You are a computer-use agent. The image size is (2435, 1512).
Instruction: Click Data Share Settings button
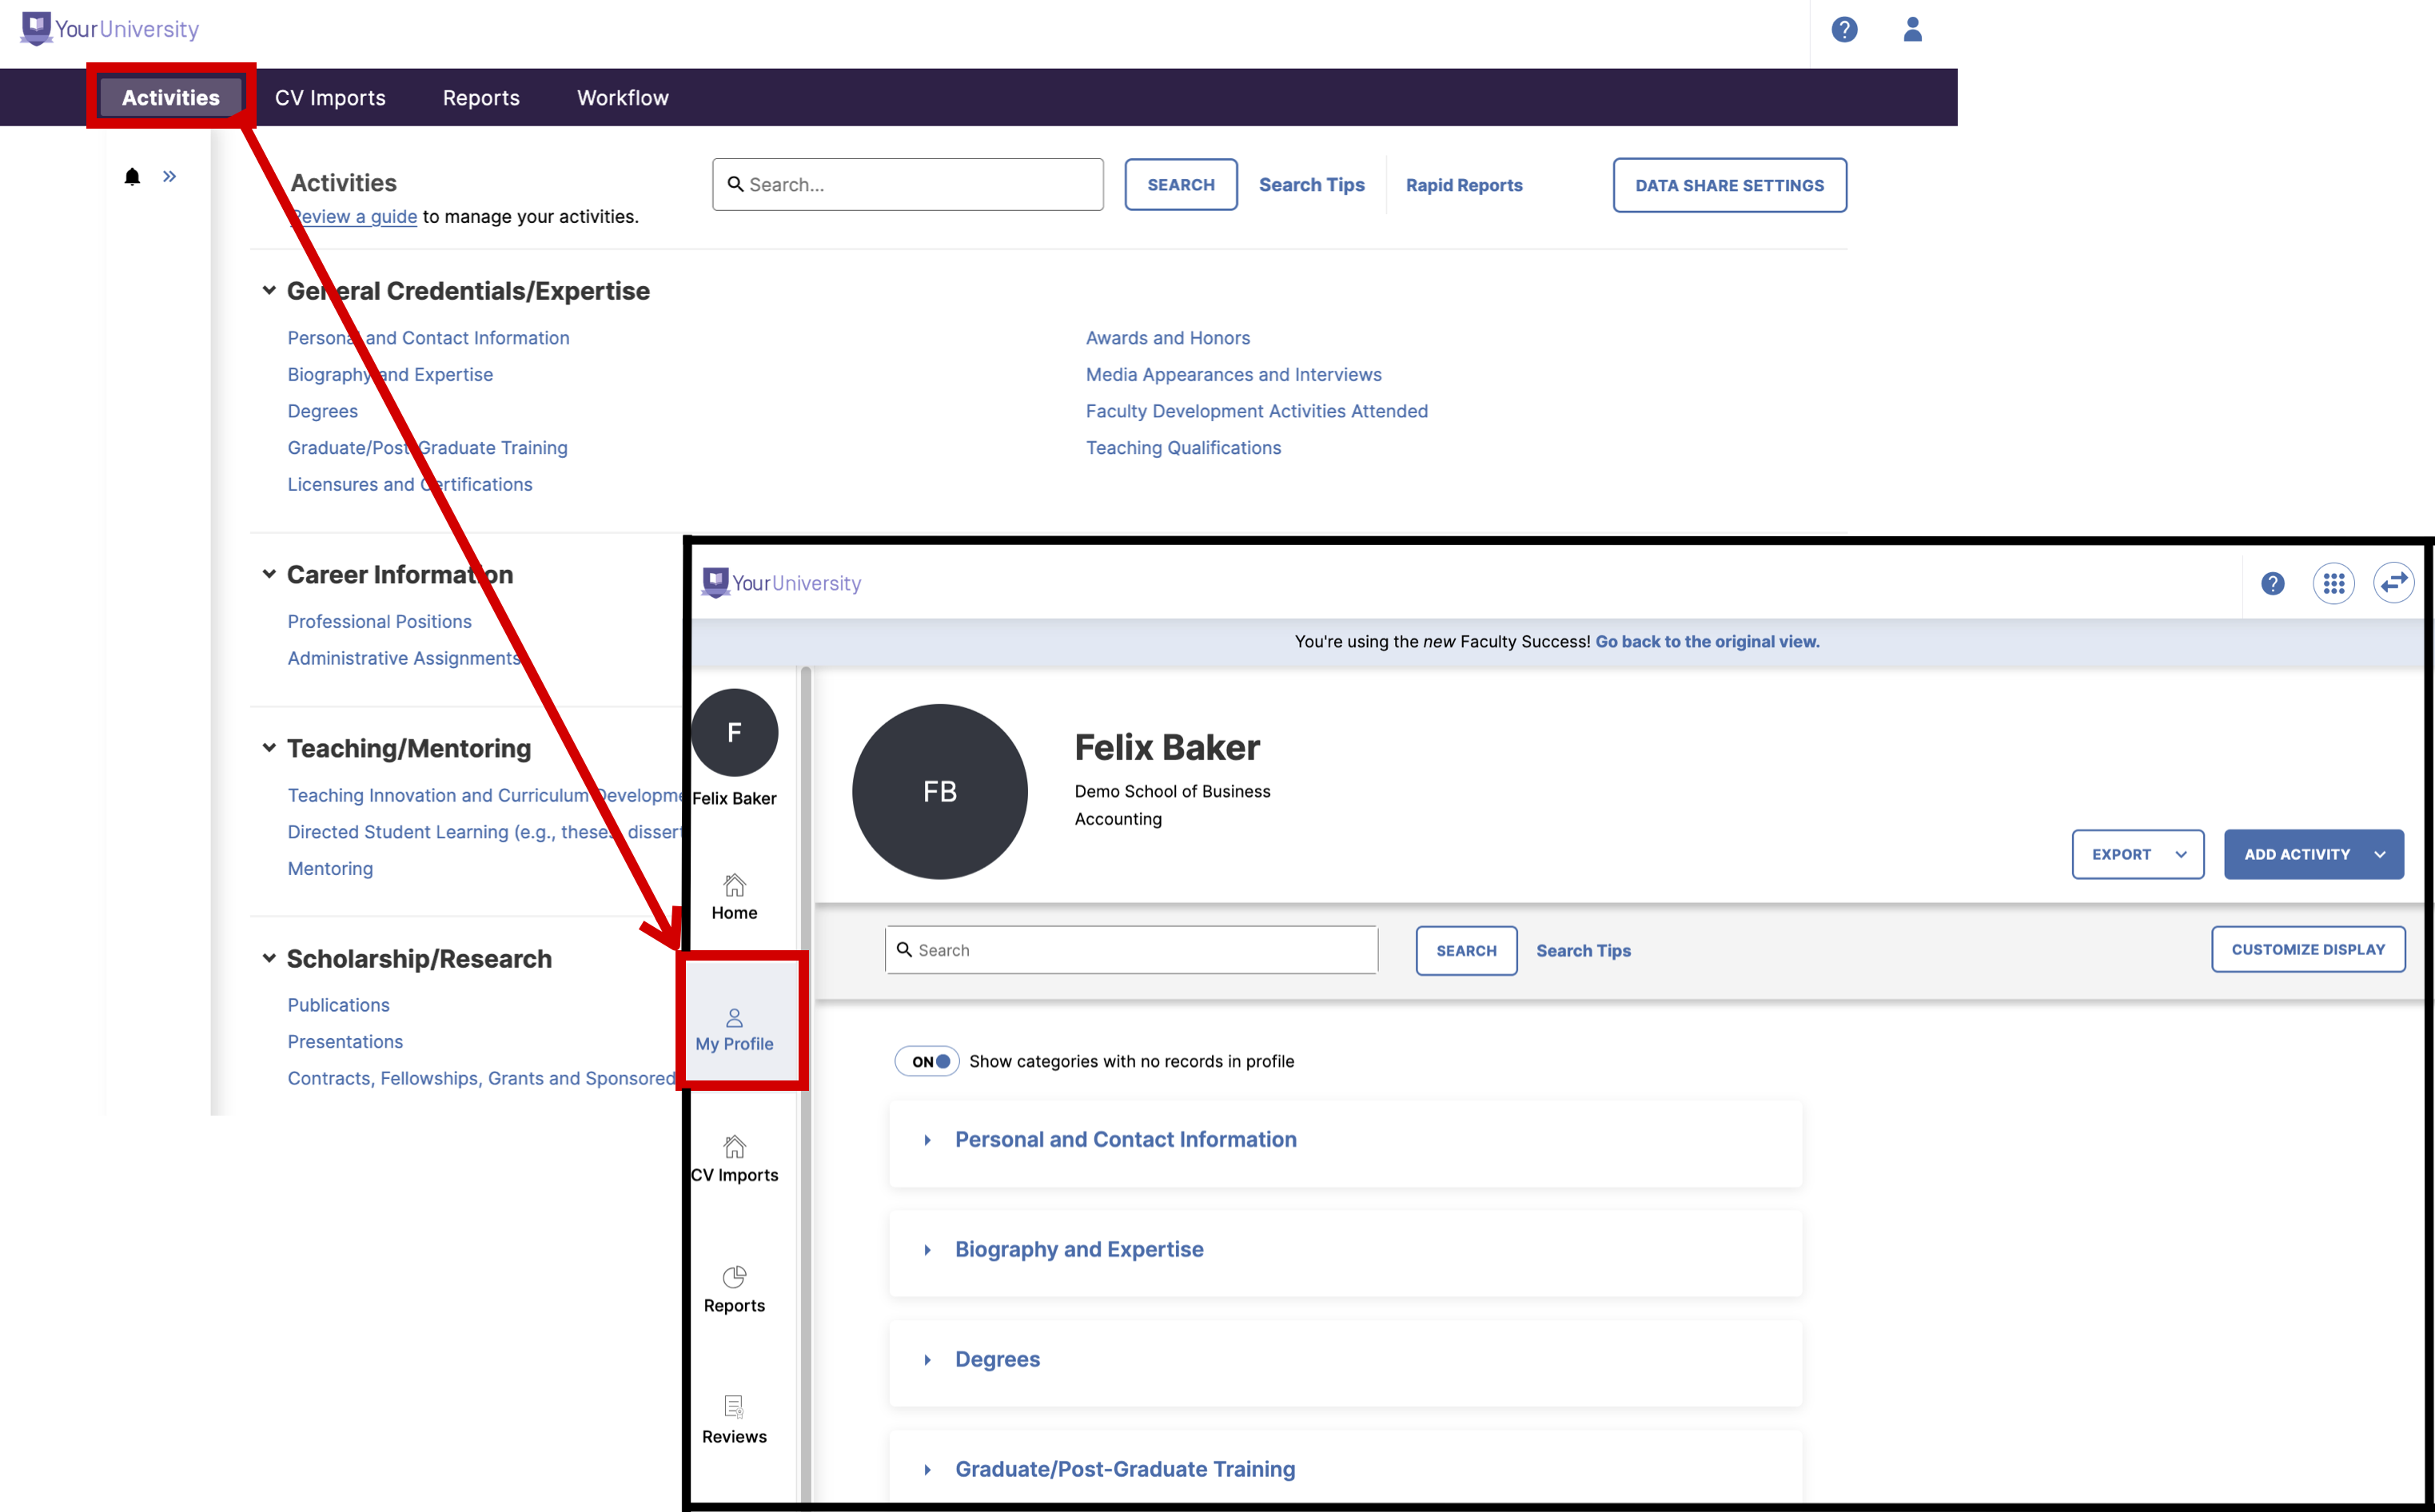(1729, 185)
